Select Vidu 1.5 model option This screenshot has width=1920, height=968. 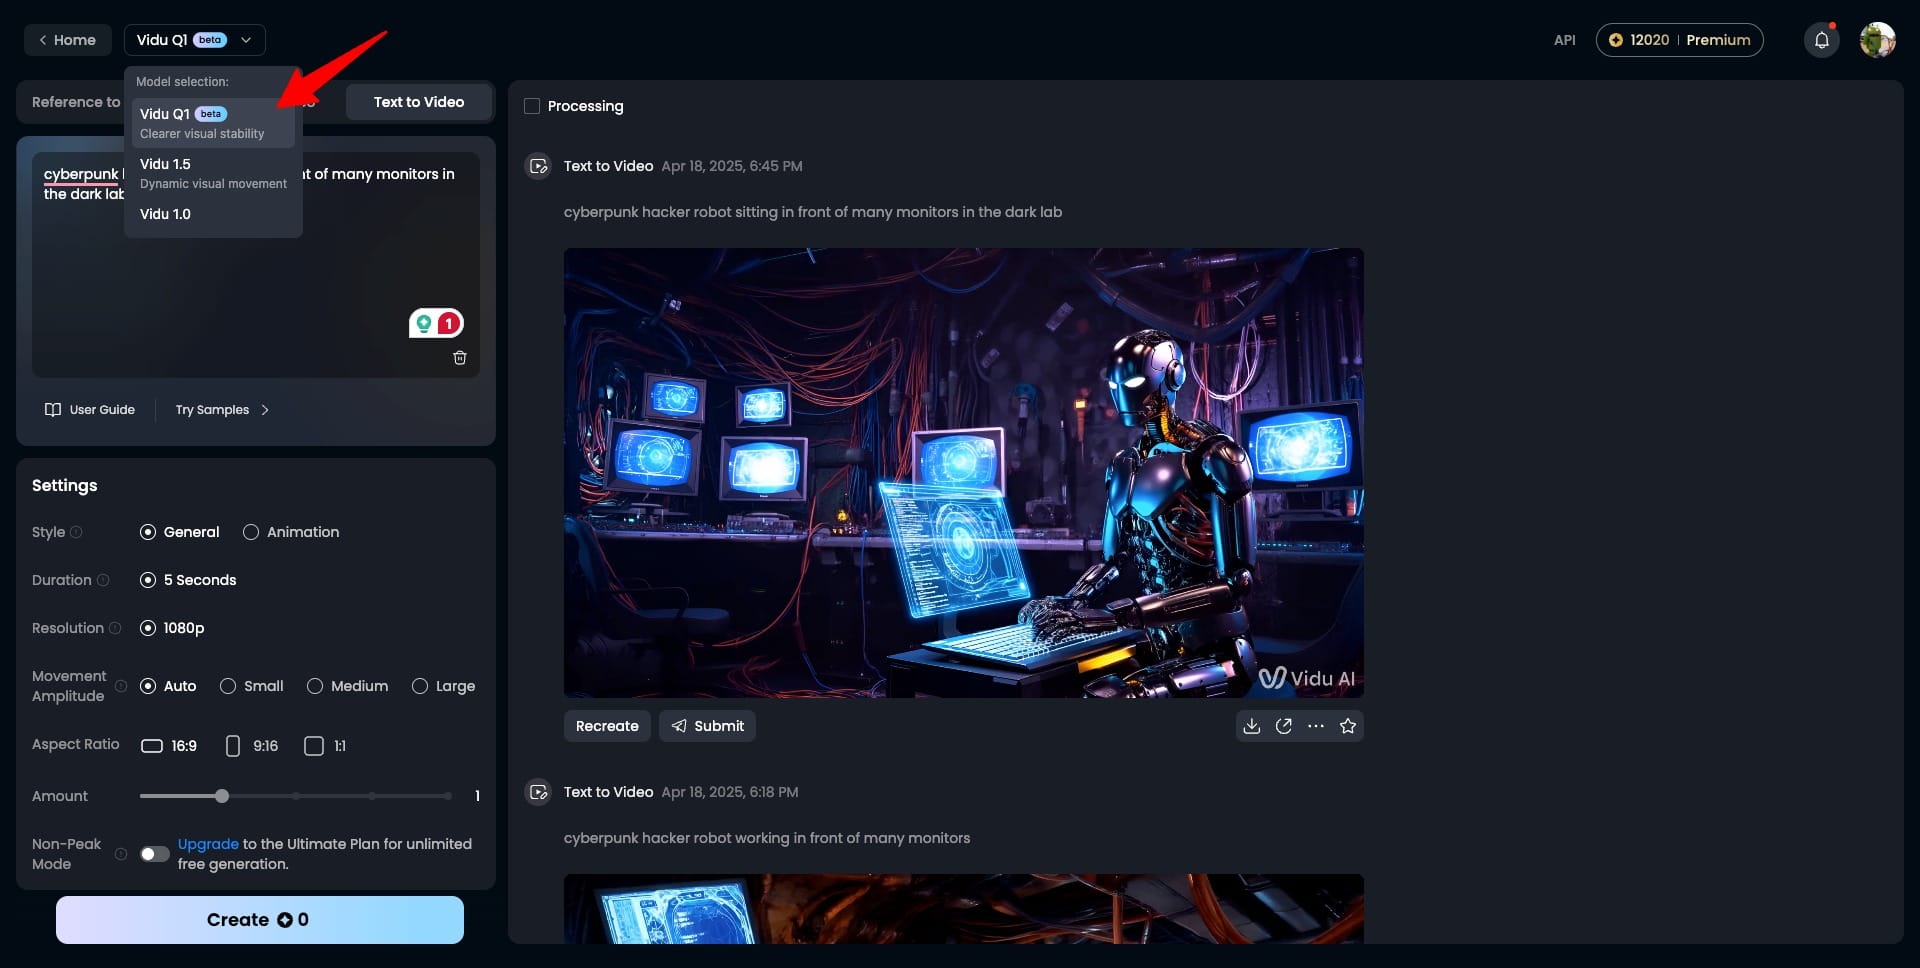pyautogui.click(x=213, y=173)
